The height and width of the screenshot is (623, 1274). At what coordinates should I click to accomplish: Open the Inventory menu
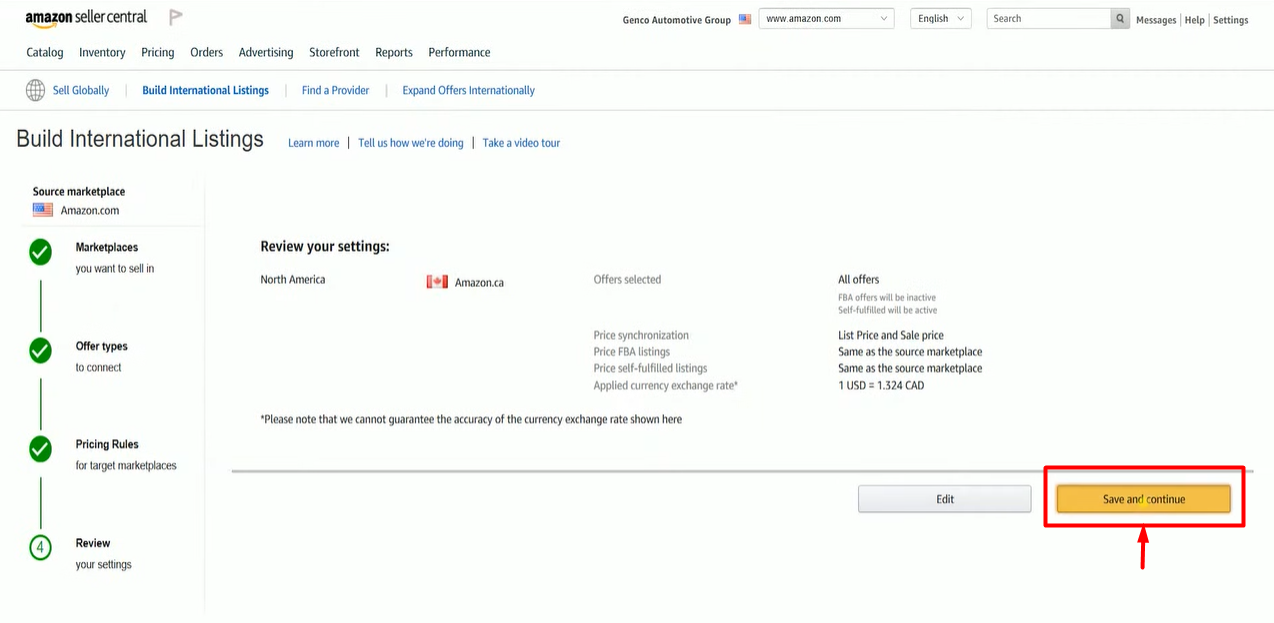102,52
